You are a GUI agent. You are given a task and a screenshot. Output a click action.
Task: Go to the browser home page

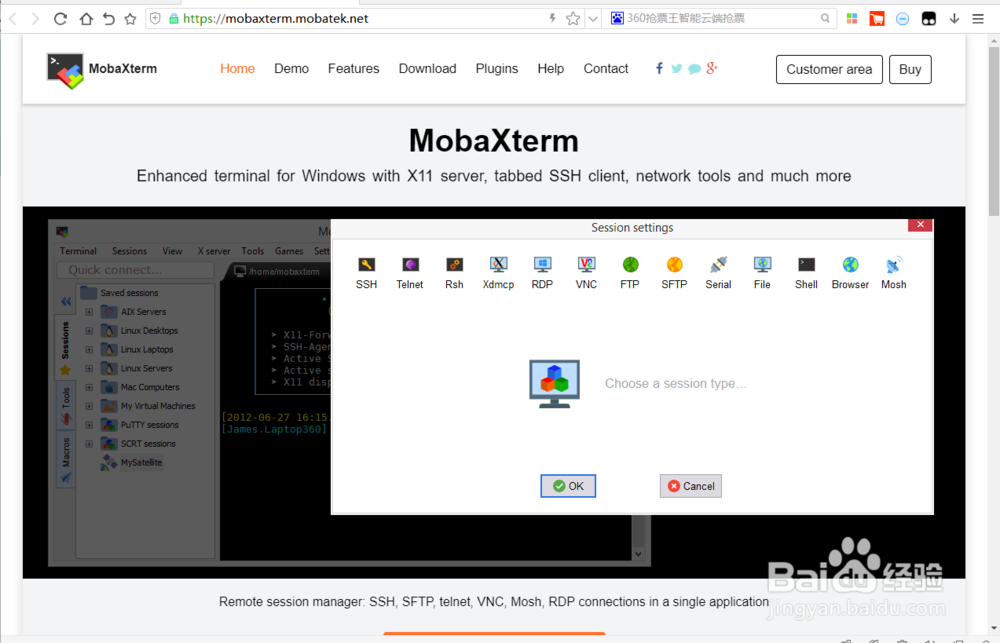coord(86,18)
